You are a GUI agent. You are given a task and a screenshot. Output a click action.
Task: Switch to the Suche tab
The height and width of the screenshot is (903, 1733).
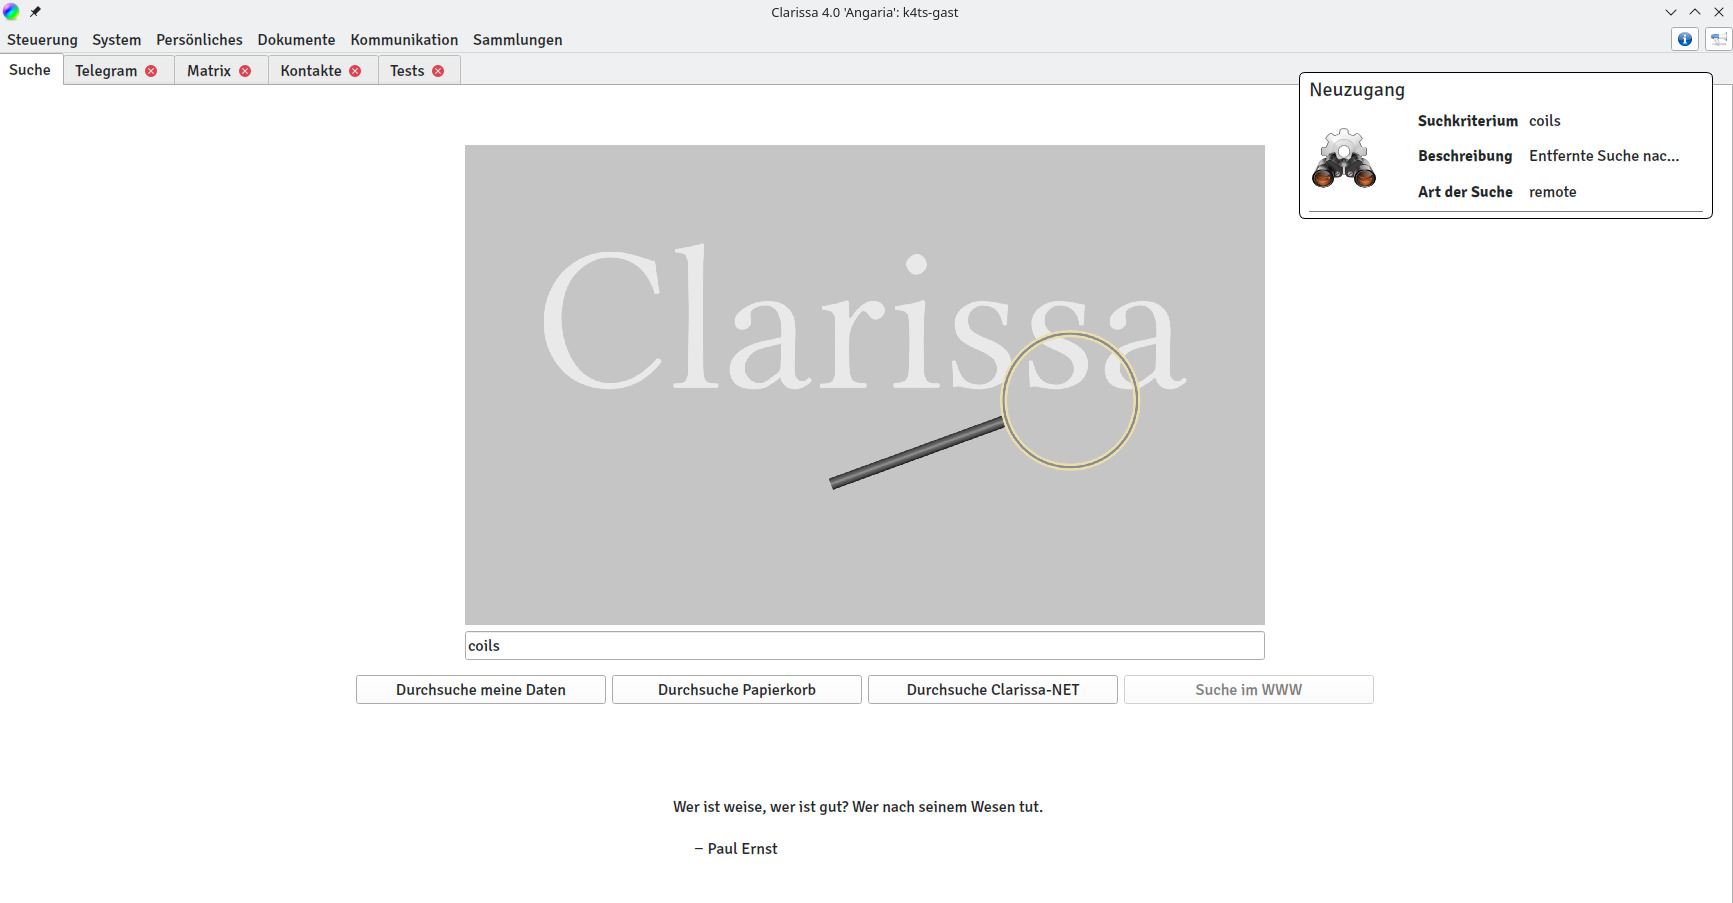click(30, 70)
